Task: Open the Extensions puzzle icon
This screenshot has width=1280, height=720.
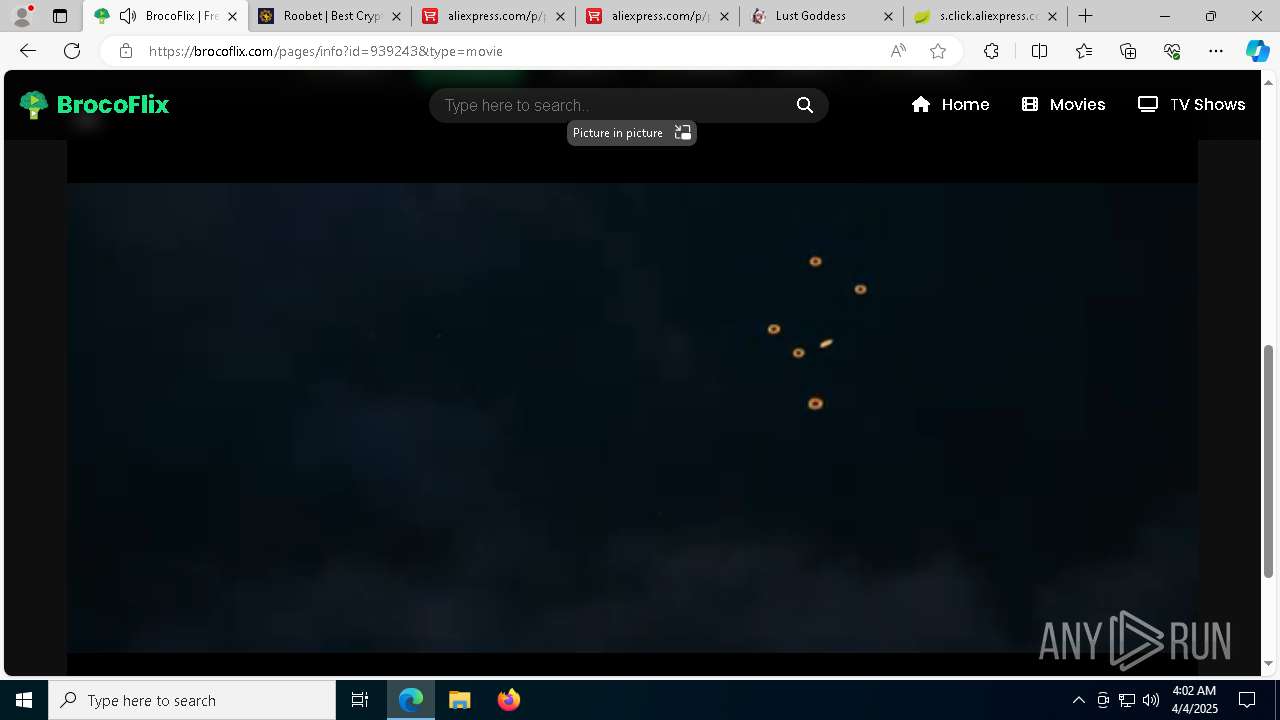Action: [991, 51]
